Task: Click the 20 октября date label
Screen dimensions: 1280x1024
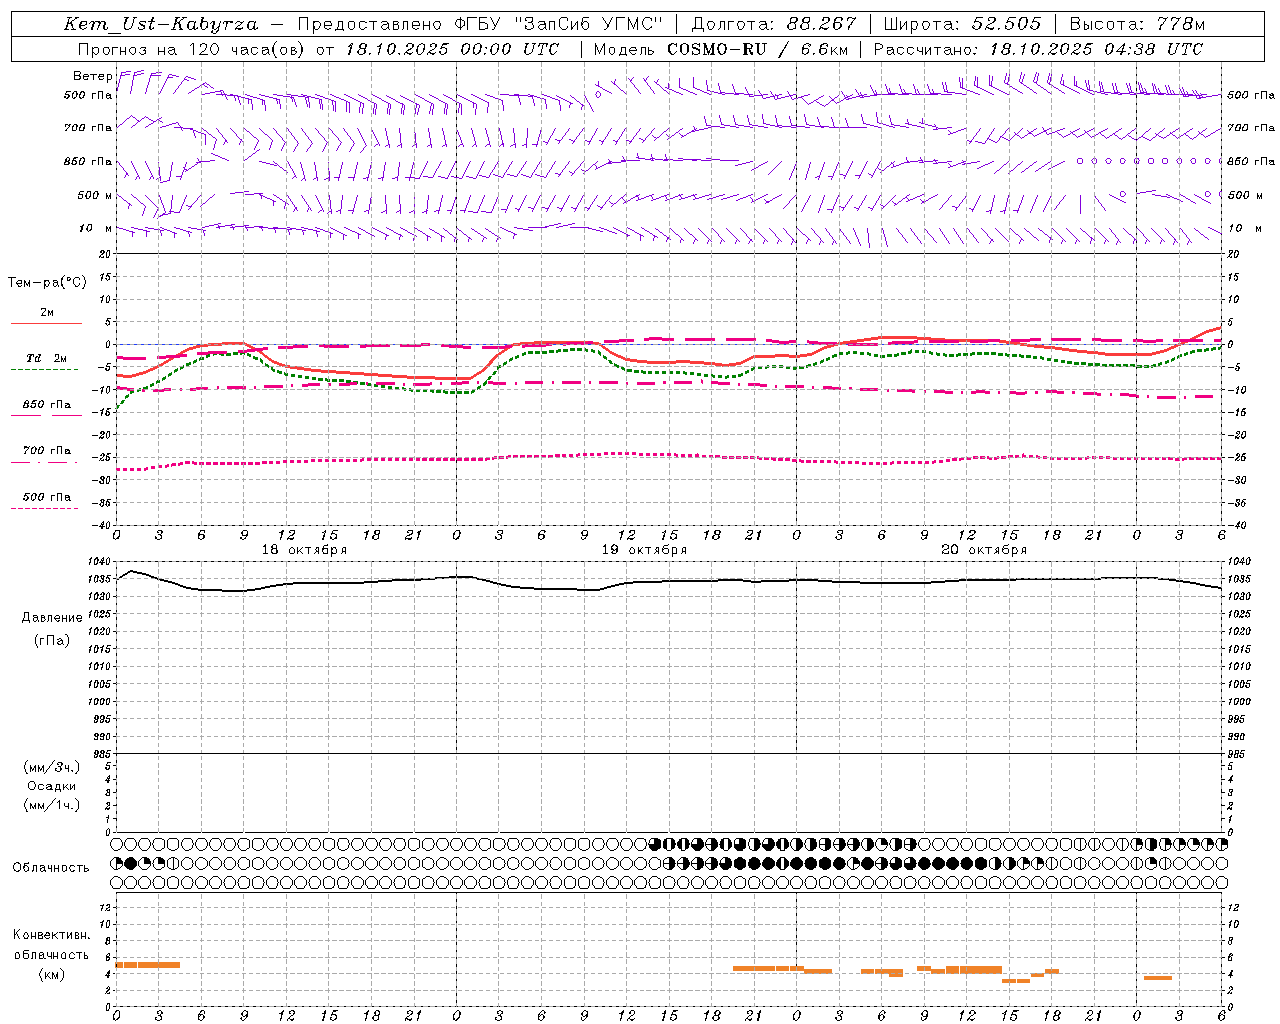Action: 984,550
